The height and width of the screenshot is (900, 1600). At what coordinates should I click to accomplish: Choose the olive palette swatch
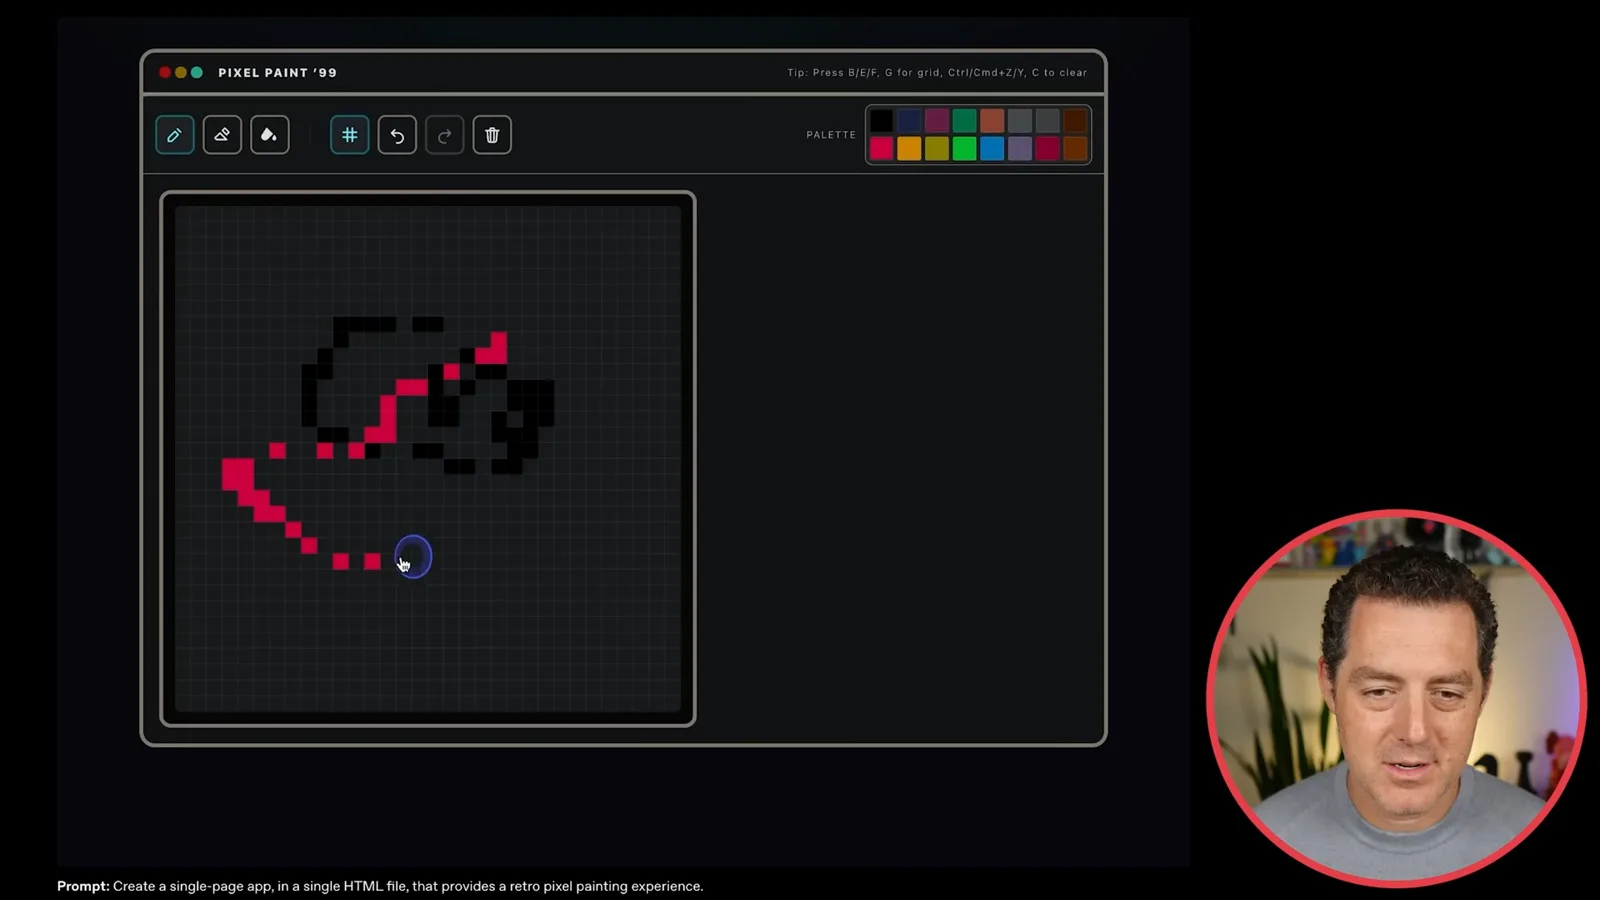point(937,149)
